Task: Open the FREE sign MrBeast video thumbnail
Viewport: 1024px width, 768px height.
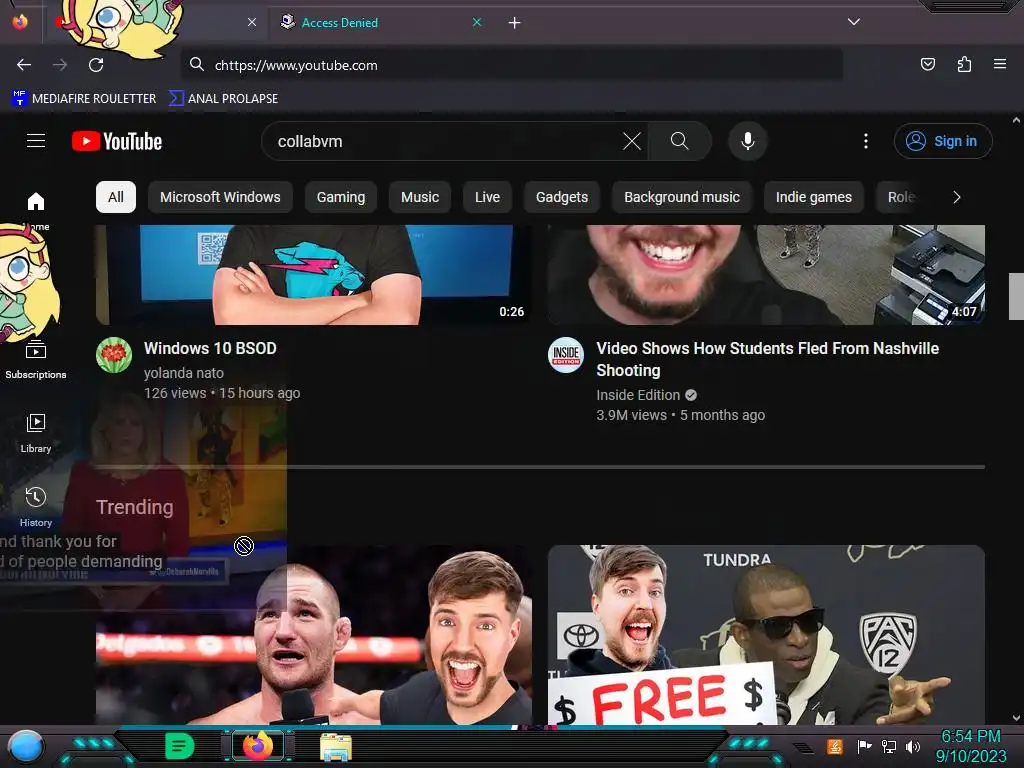Action: tap(766, 635)
